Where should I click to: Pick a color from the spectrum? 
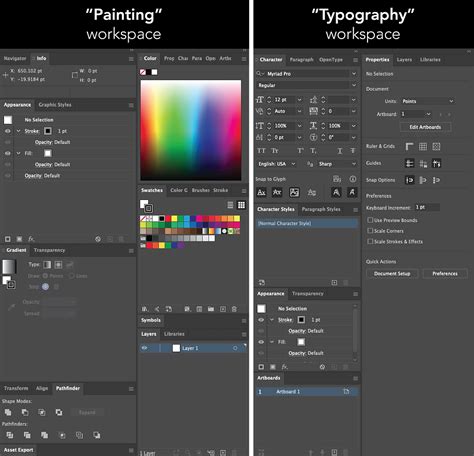click(x=191, y=130)
